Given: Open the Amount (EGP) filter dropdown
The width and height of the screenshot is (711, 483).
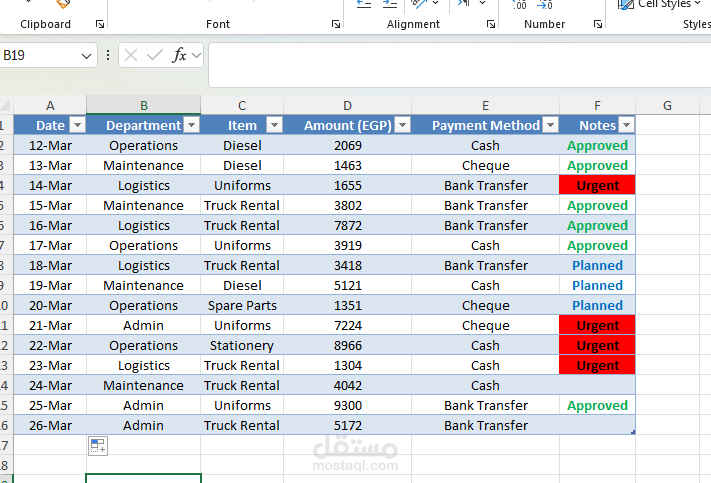Looking at the screenshot, I should click(402, 125).
